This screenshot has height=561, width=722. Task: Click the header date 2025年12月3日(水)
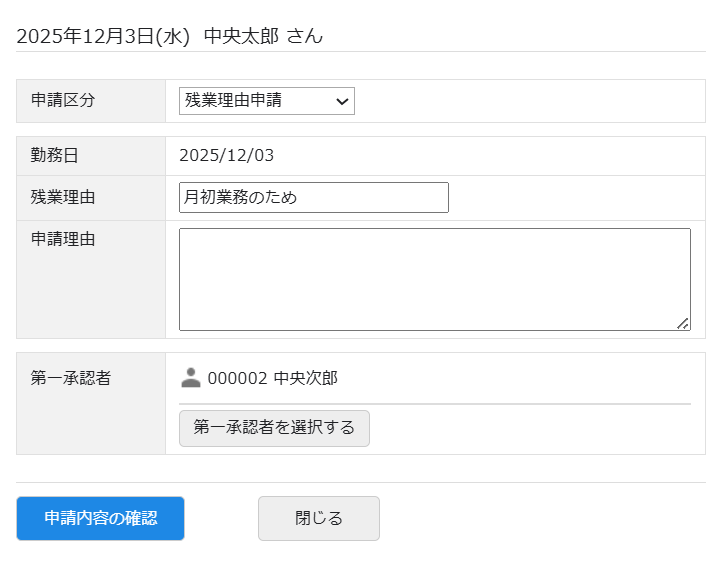pos(103,36)
